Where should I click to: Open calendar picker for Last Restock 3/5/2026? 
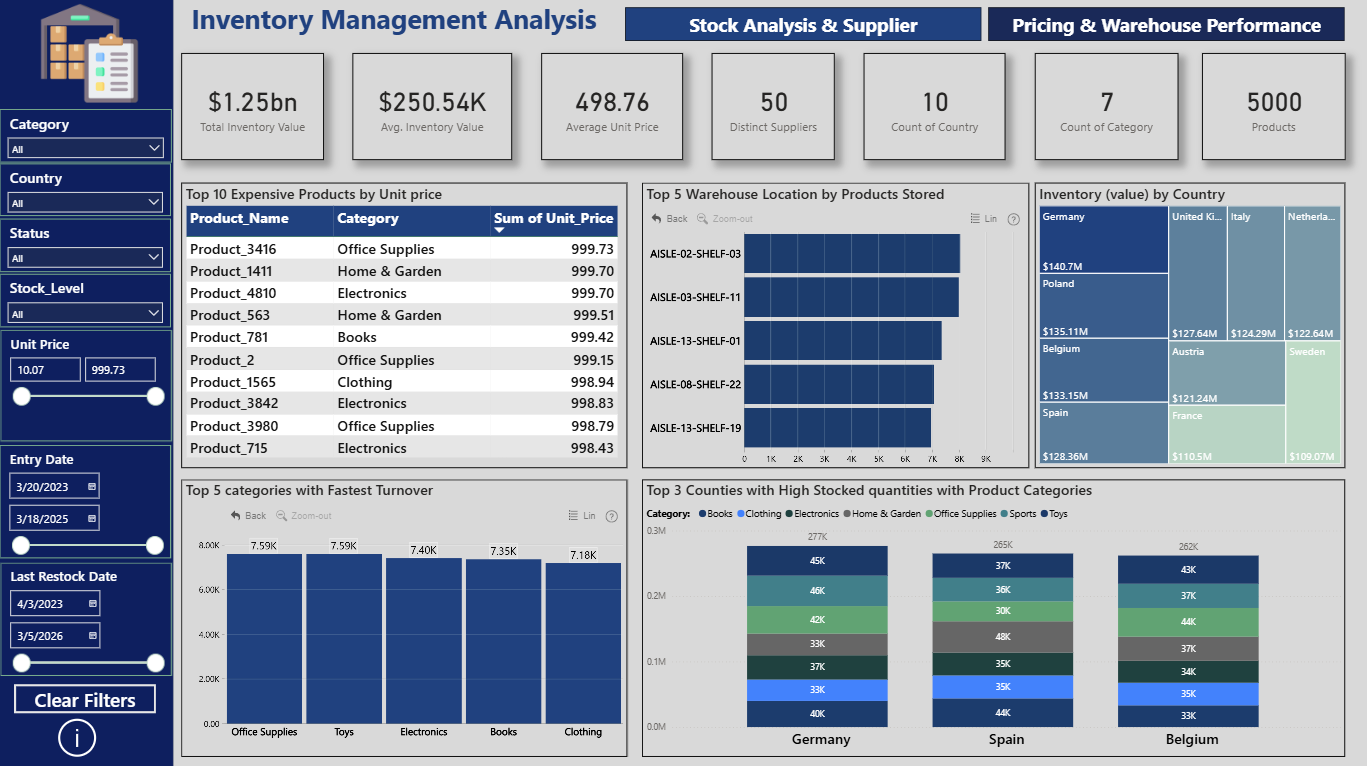[92, 636]
